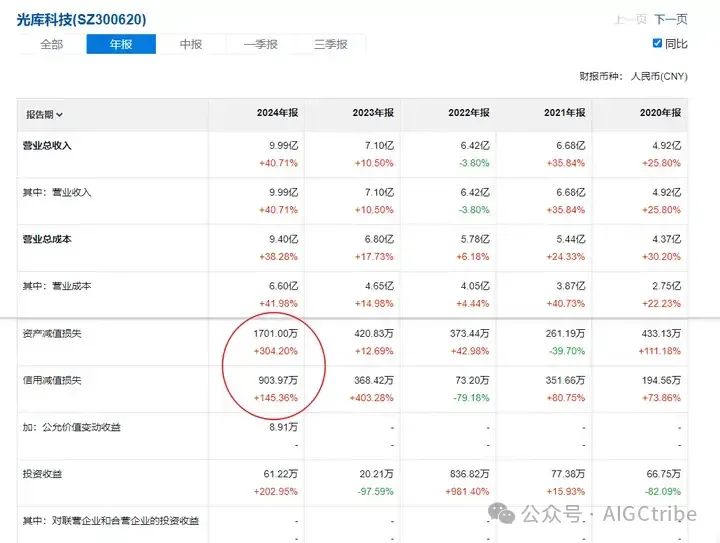720x543 pixels.
Task: Click the +981.40% growth figure
Action: [x=467, y=492]
